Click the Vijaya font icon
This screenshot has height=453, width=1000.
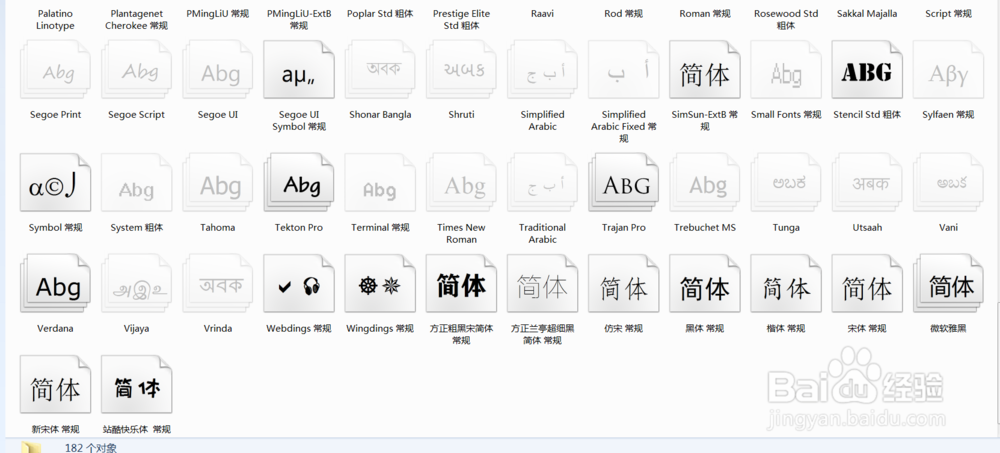click(136, 283)
